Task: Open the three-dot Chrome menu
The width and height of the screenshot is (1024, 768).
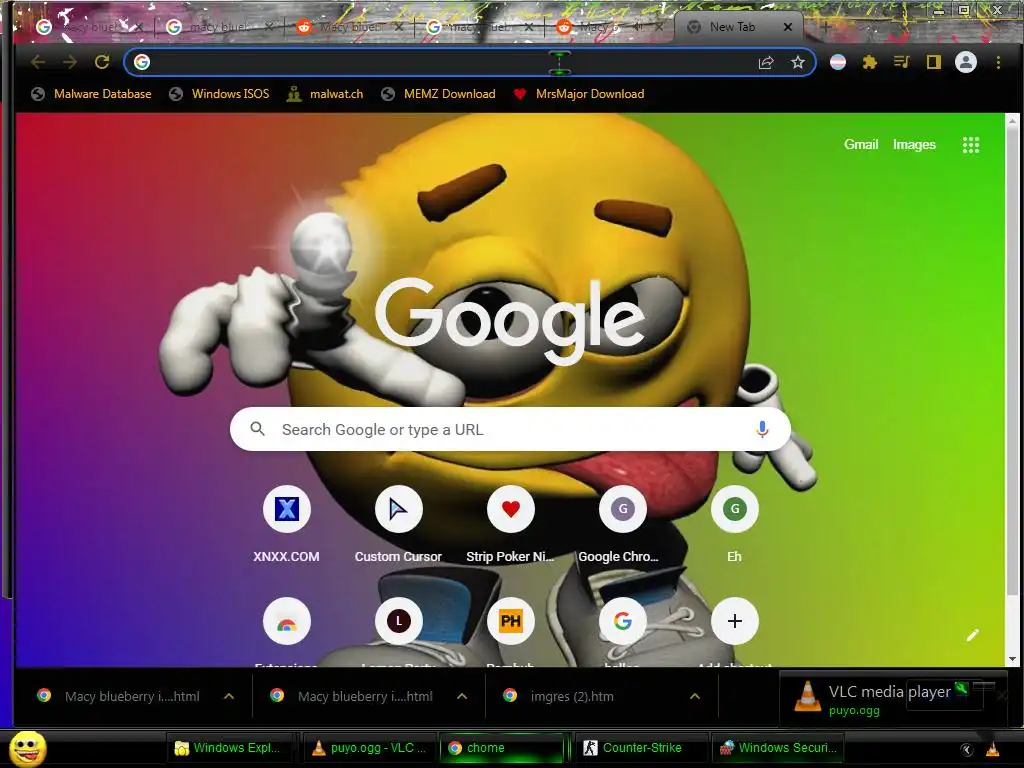Action: [998, 62]
